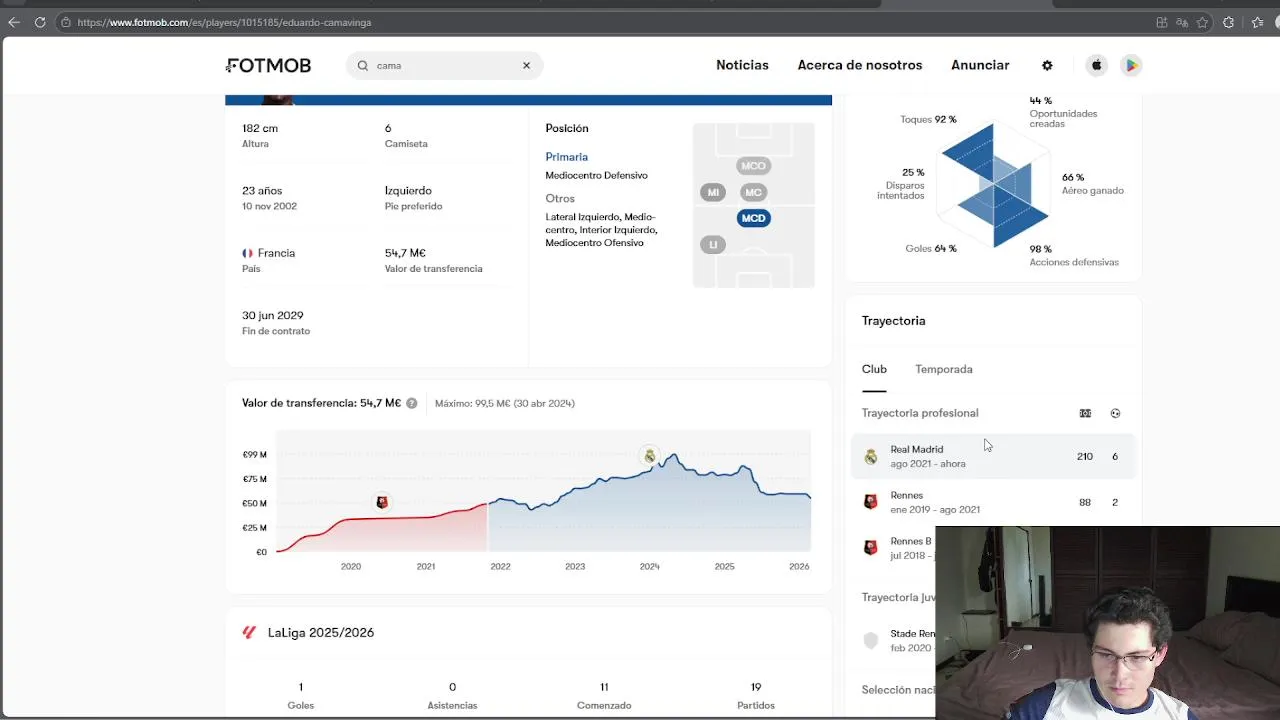The image size is (1280, 720).
Task: Click Real Madrid marker on value chart
Action: (x=650, y=456)
